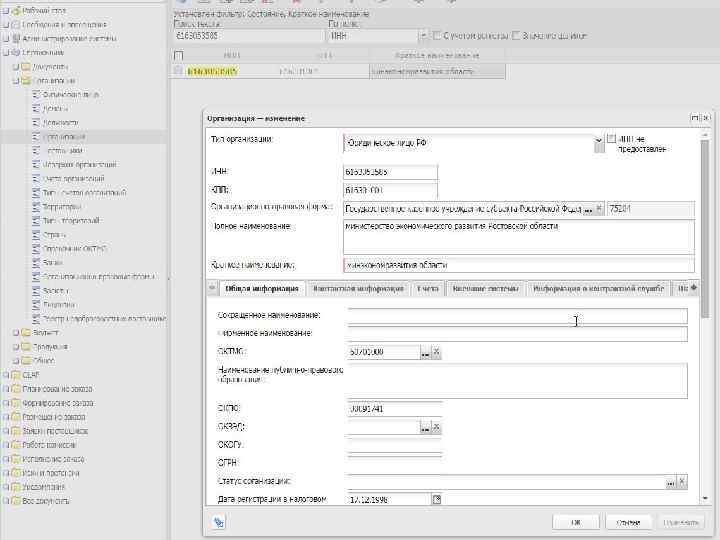This screenshot has height=540, width=720.
Task: Open the ОКТМО lookup ellipsis button
Action: [425, 353]
